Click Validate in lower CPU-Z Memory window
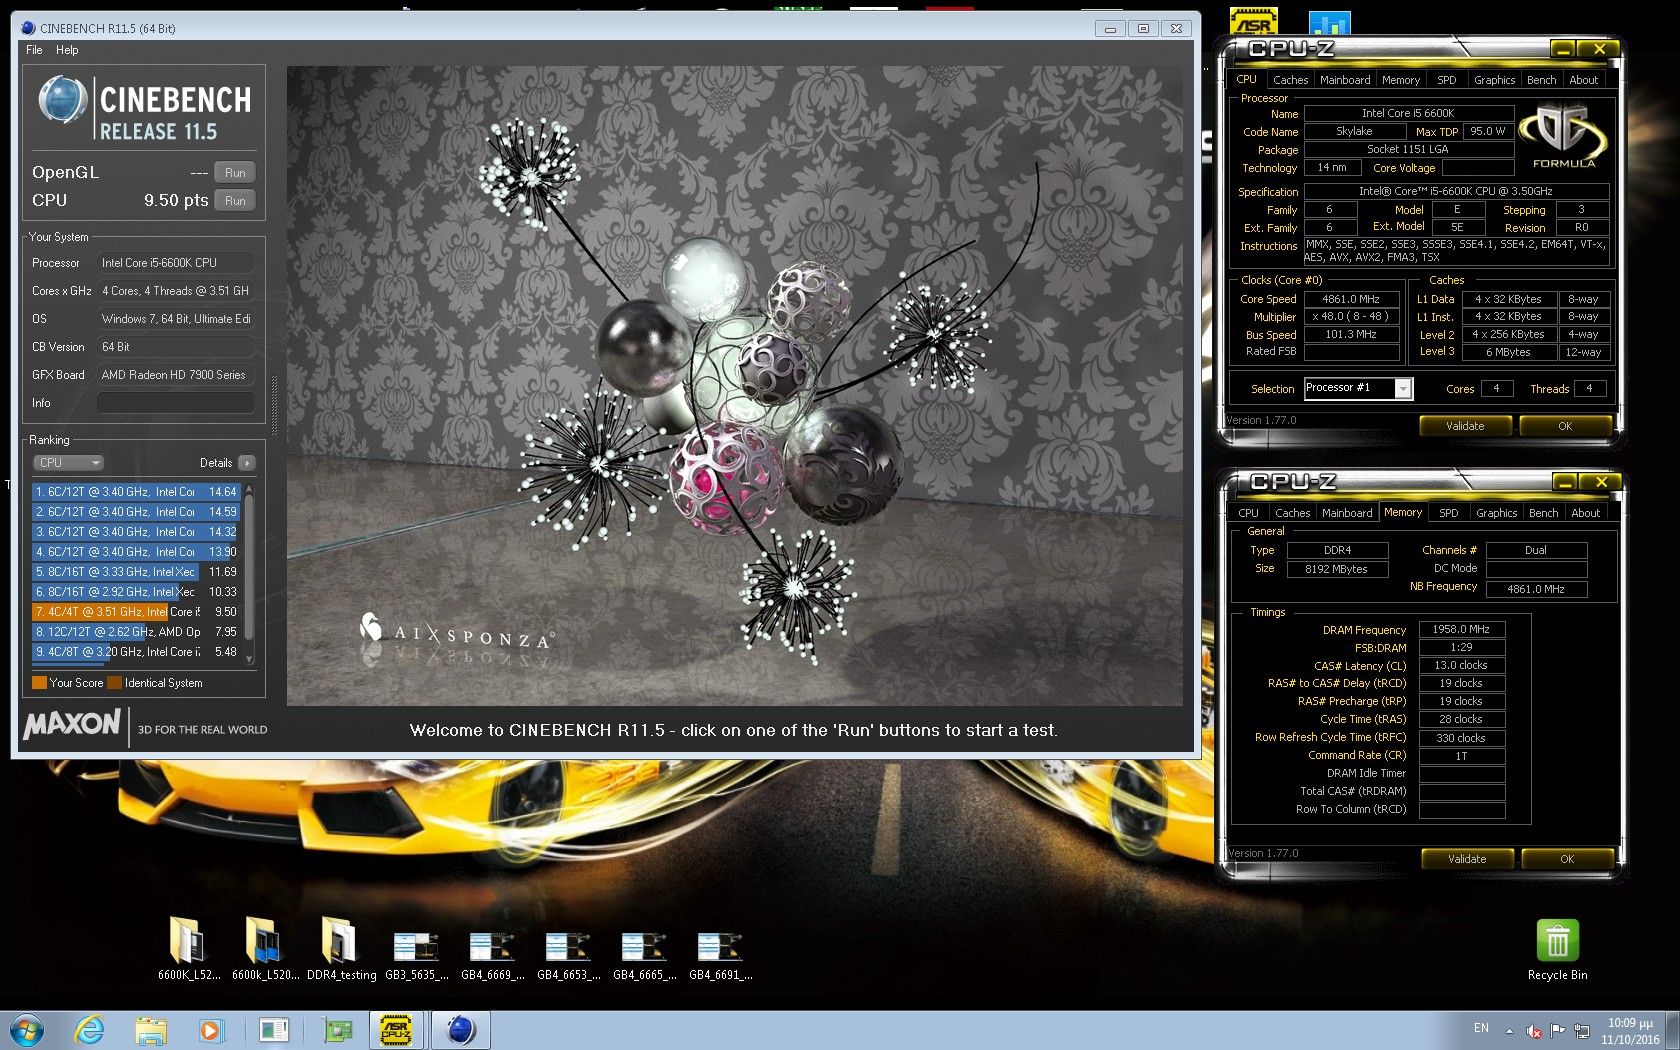The image size is (1680, 1050). click(x=1467, y=859)
